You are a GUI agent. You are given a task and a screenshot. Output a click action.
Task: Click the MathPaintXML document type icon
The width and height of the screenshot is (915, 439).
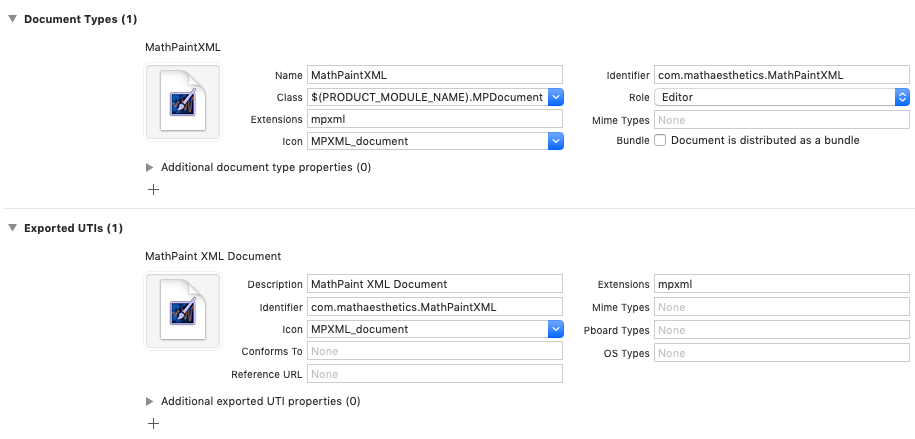(x=182, y=102)
